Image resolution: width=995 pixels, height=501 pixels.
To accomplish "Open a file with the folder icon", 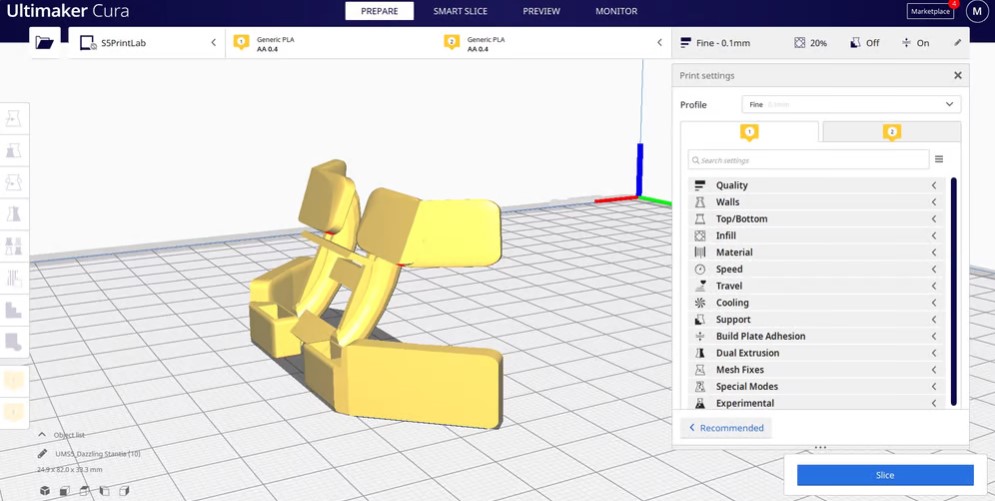I will (44, 42).
